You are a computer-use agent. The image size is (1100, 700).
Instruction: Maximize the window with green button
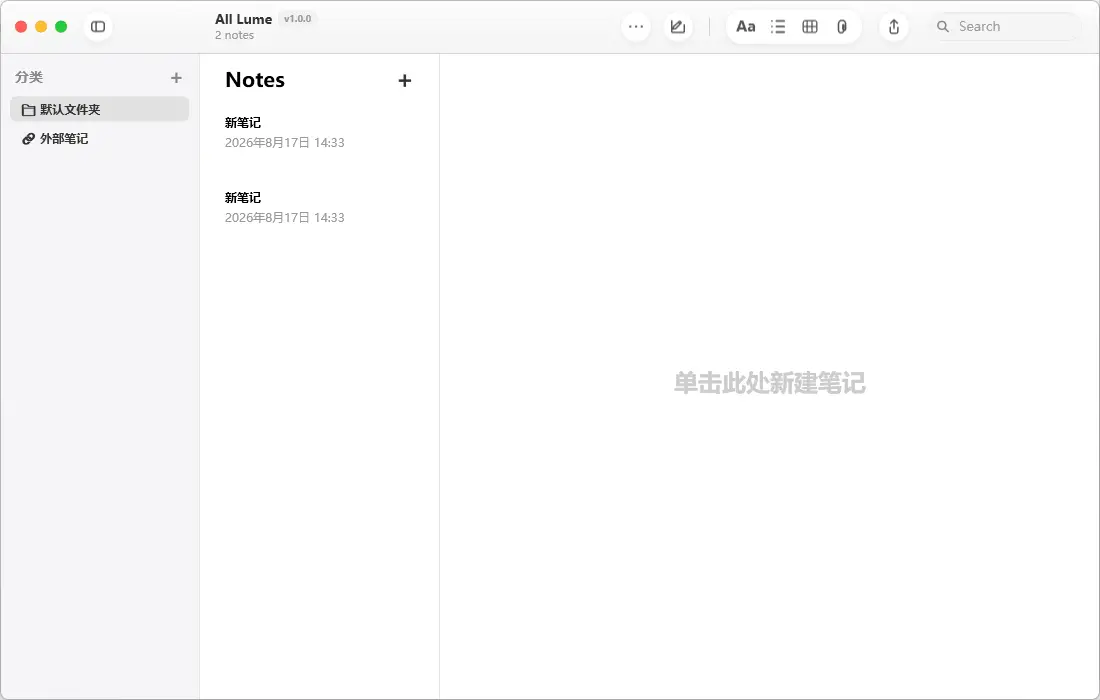(61, 27)
